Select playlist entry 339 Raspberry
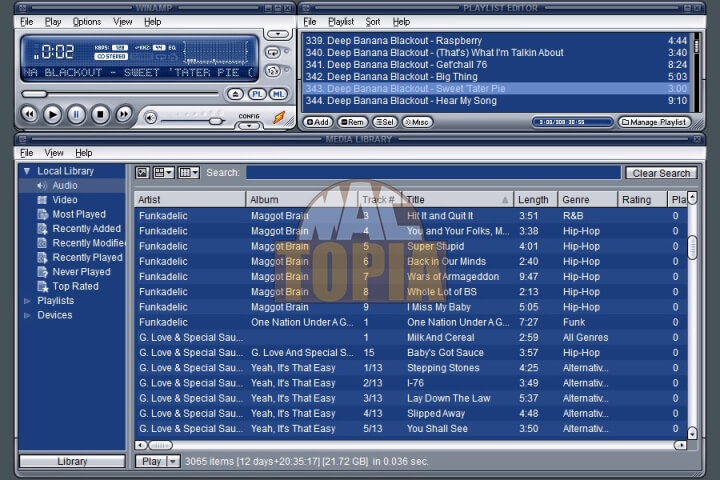Viewport: 720px width, 480px height. [x=496, y=40]
